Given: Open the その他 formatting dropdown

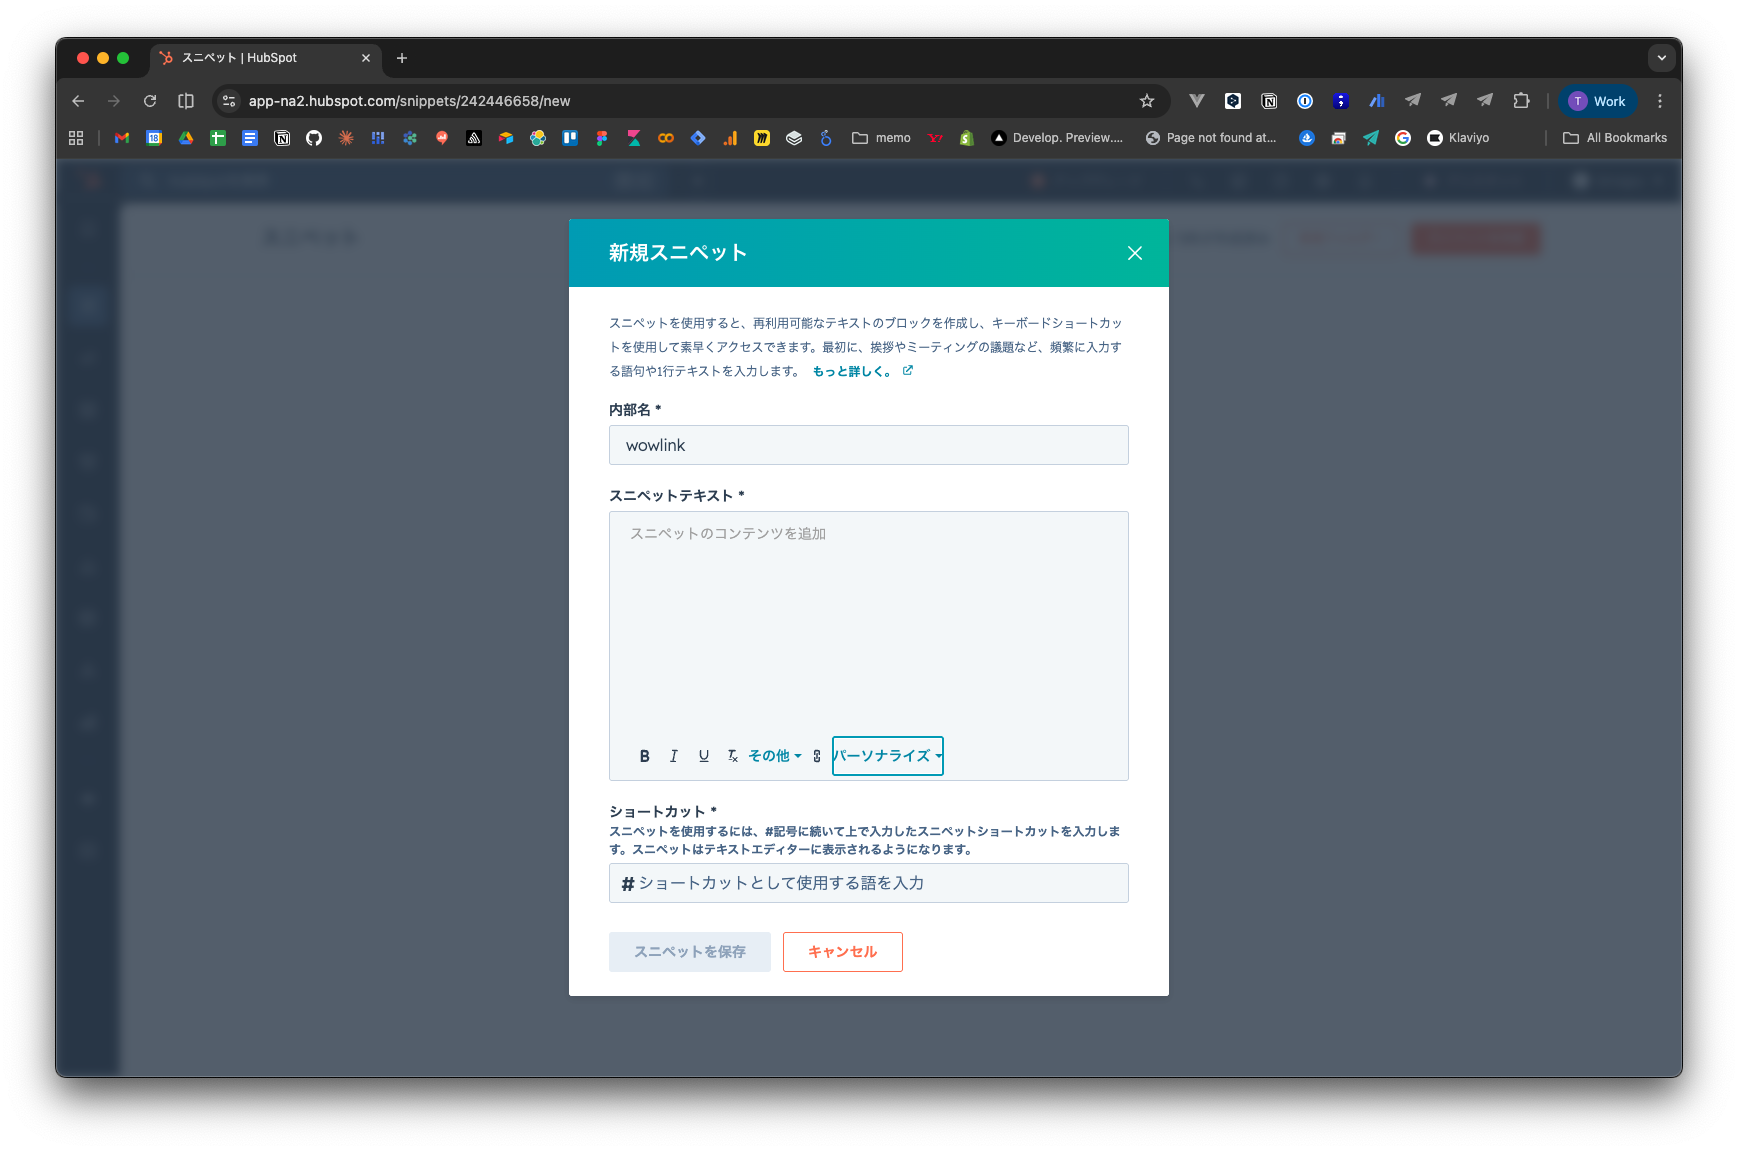Looking at the screenshot, I should pyautogui.click(x=775, y=756).
